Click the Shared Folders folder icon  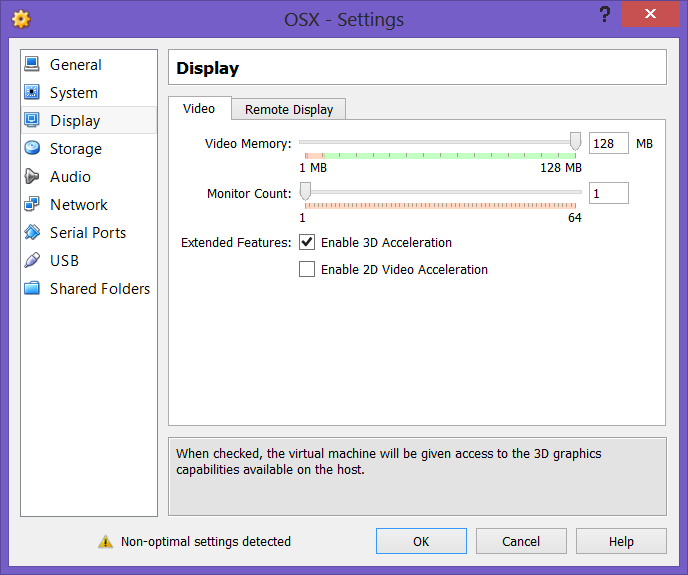click(32, 288)
